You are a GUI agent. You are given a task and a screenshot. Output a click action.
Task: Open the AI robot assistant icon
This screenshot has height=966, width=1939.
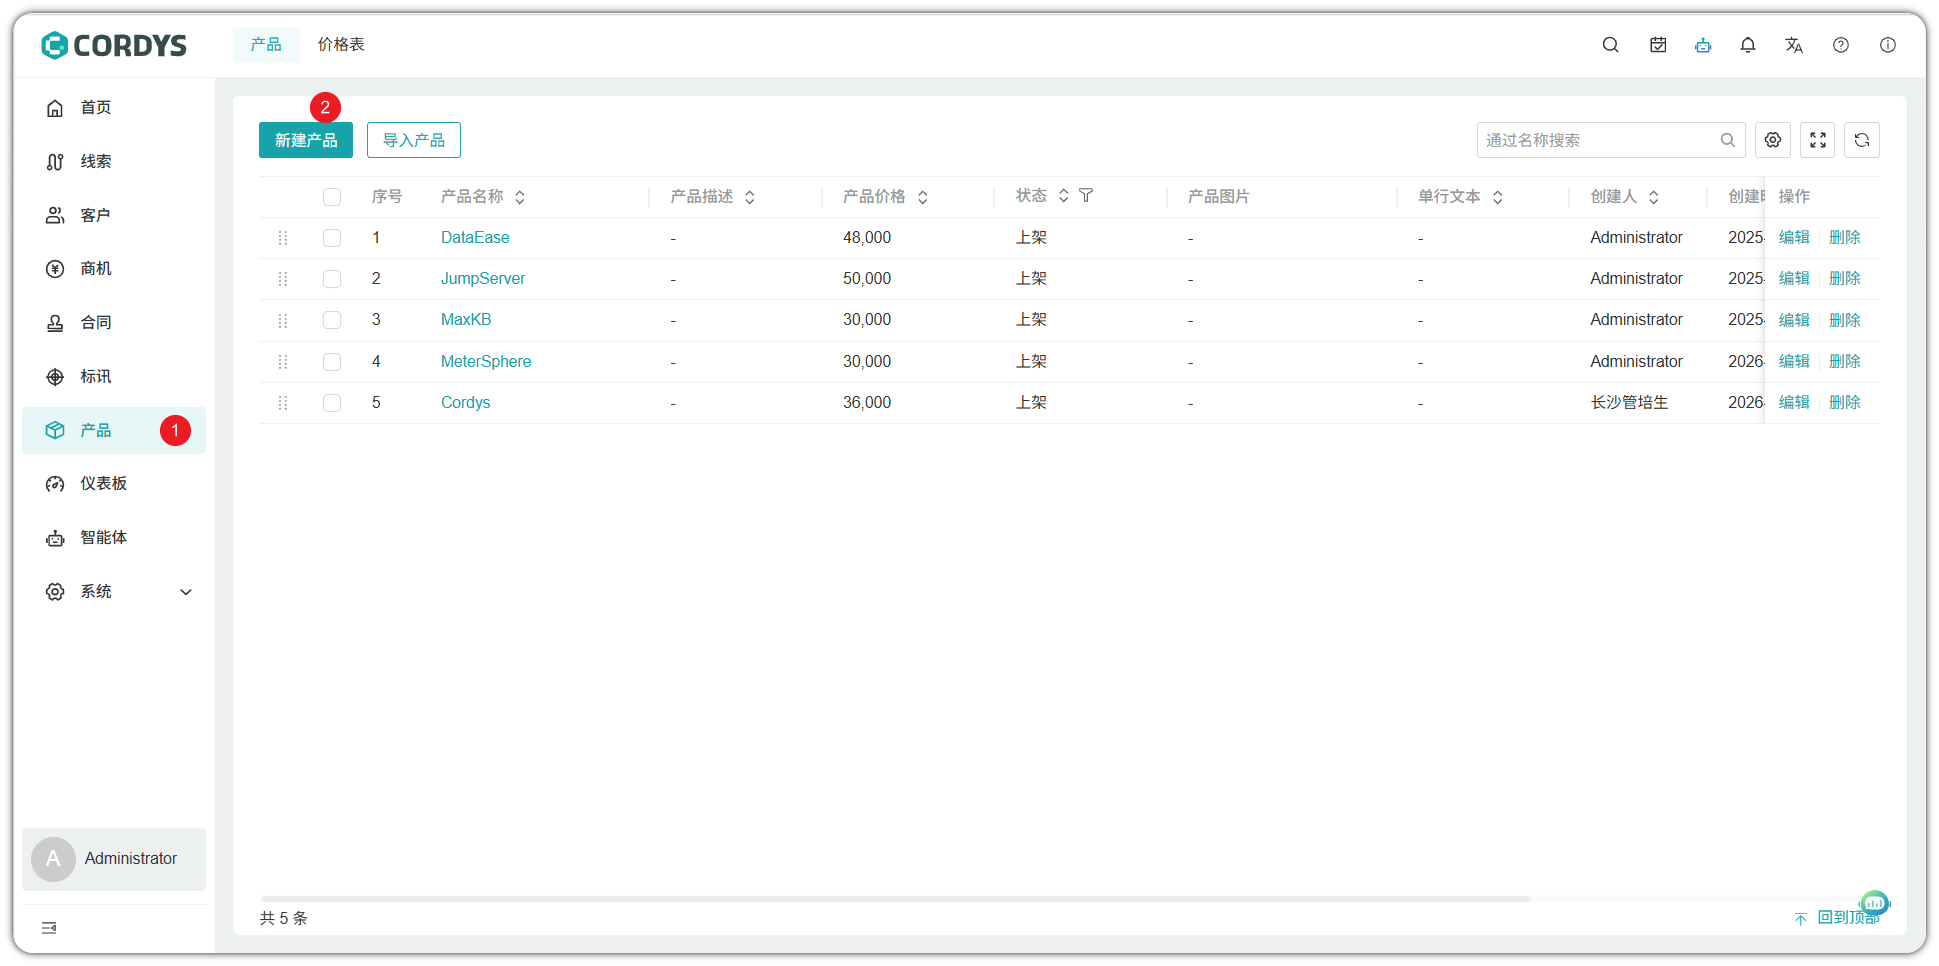tap(1703, 45)
